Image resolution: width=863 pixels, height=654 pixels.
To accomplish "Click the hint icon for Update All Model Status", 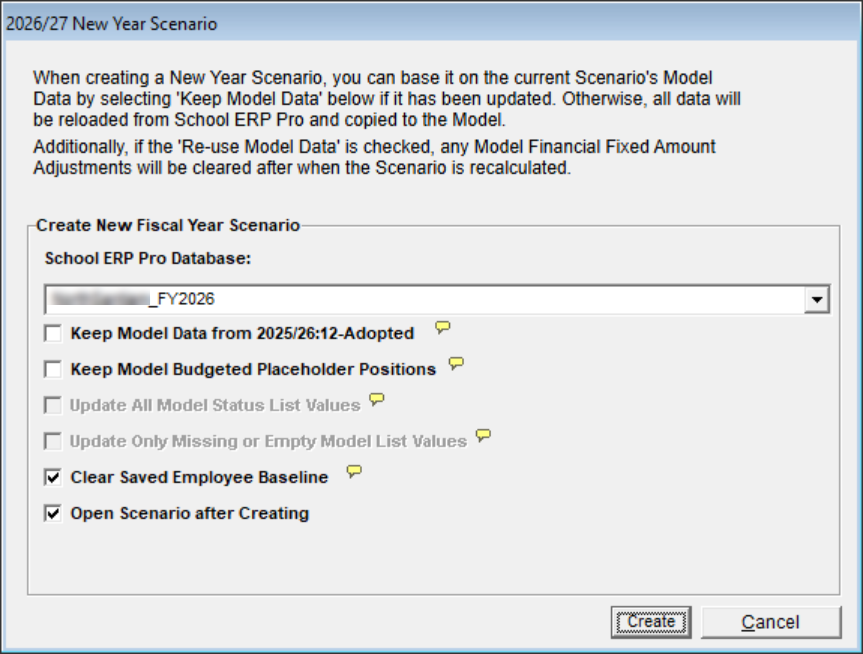I will tap(377, 400).
